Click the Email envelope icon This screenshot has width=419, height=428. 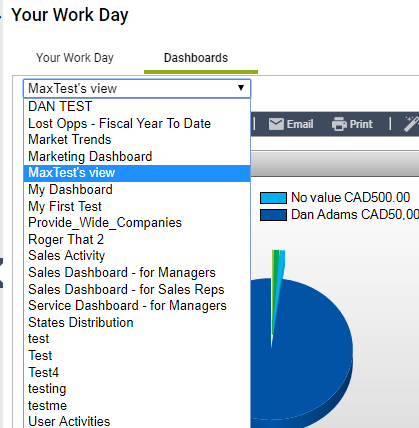tap(276, 124)
